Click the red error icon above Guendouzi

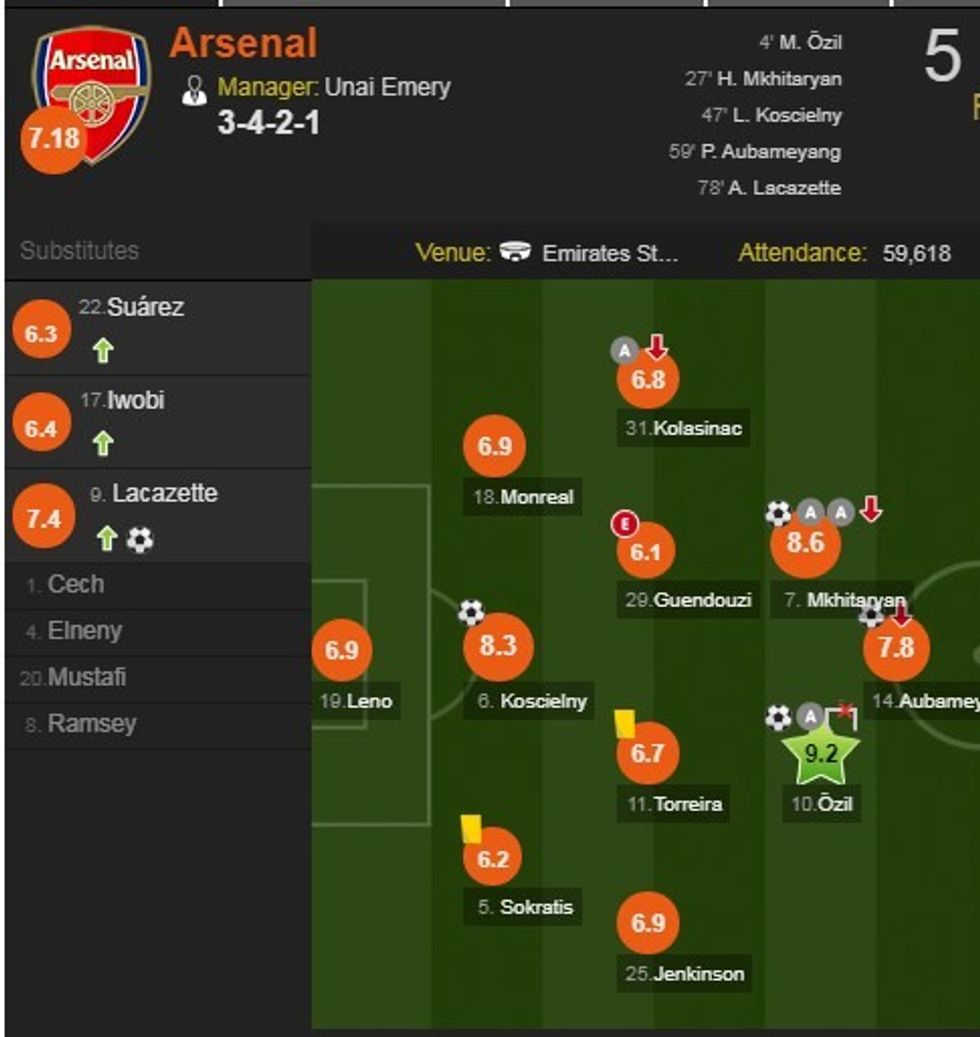coord(625,523)
